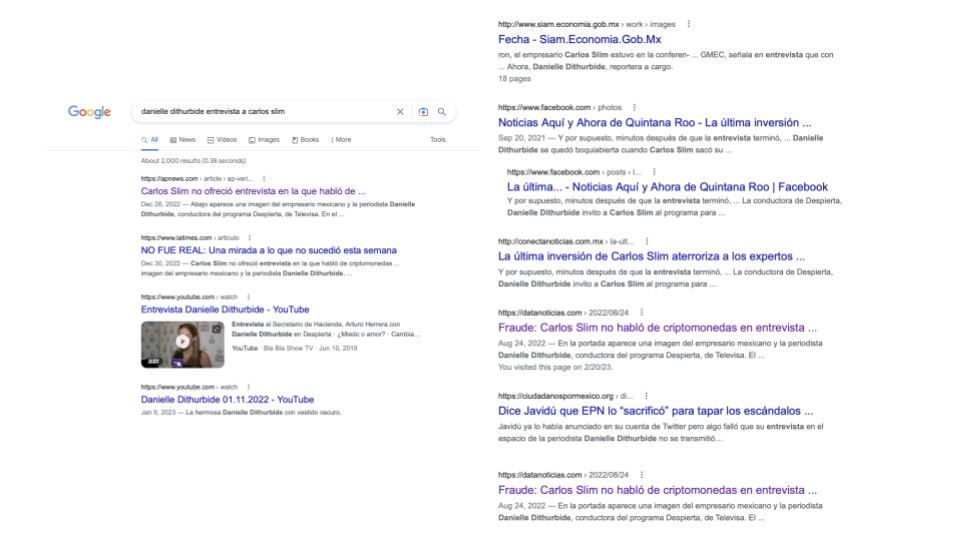Open 'Danielle Dithurbide 01.11.2022 - YouTube' link
Viewport: 960px width, 540px height.
point(227,400)
